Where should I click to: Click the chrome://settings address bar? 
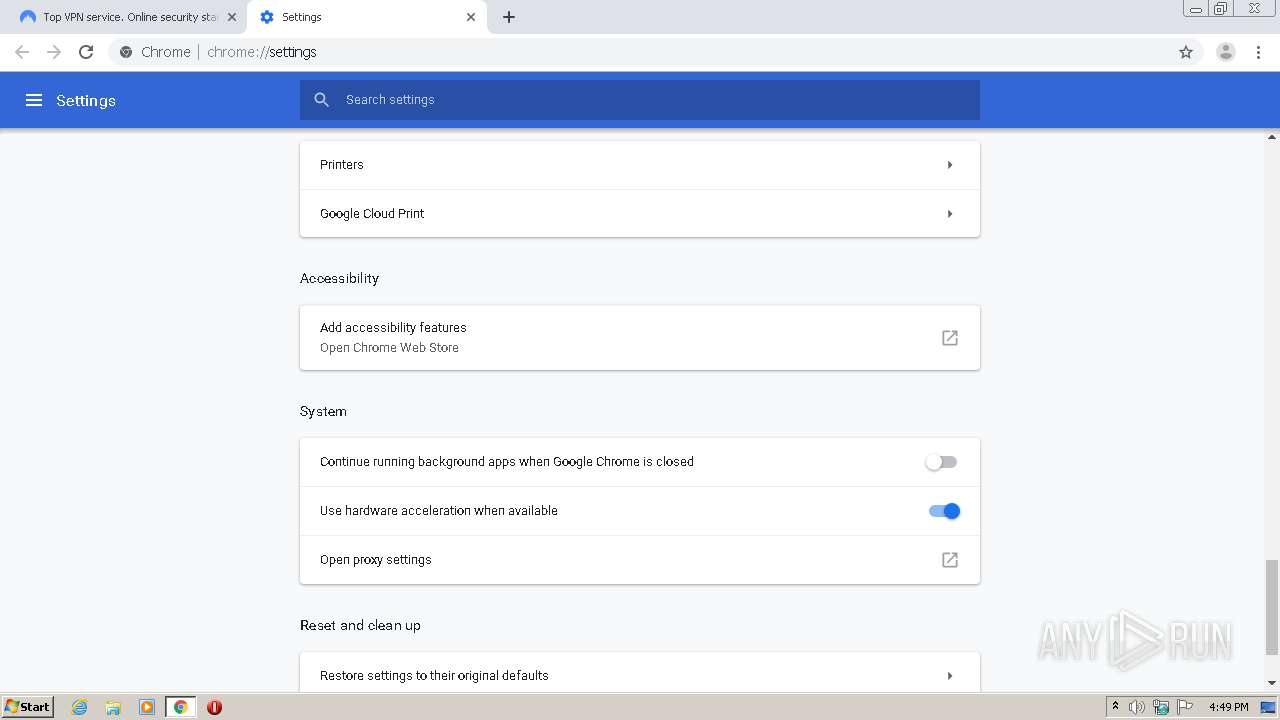pyautogui.click(x=640, y=52)
